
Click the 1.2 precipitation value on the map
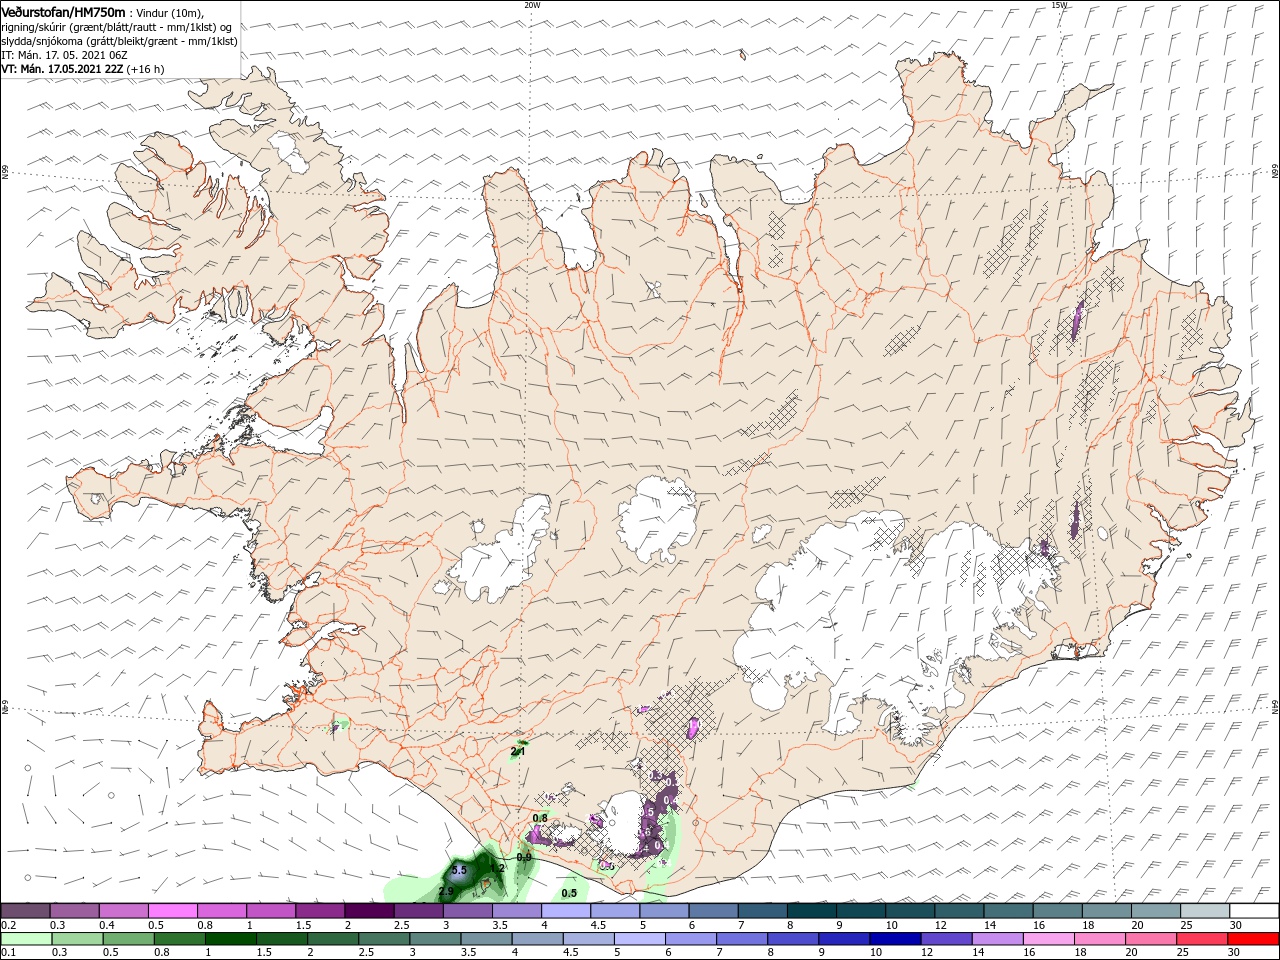497,867
